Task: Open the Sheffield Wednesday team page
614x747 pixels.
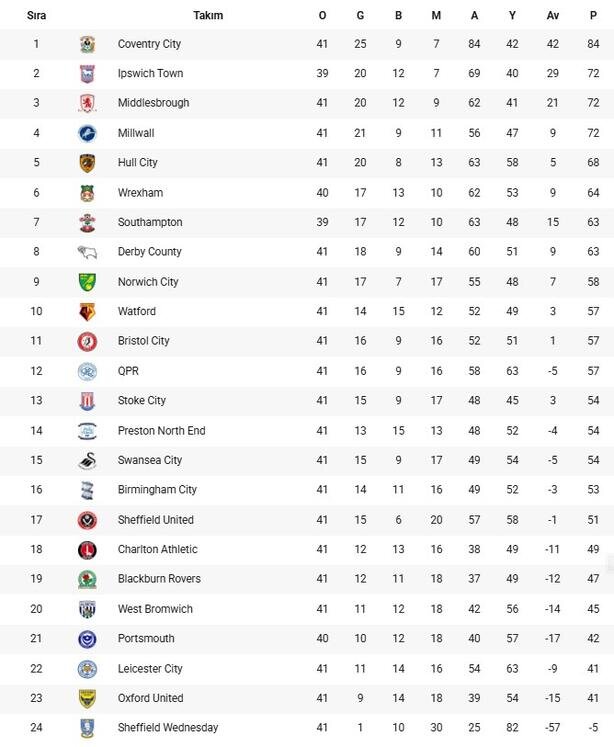Action: tap(167, 728)
